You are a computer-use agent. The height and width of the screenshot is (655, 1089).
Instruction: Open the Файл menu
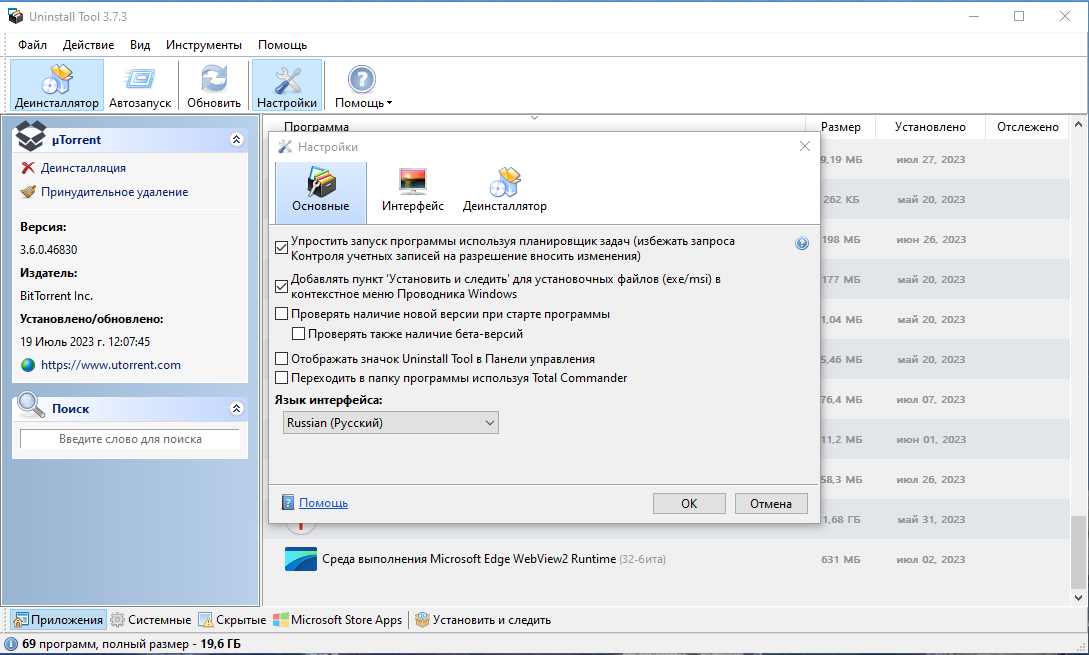pyautogui.click(x=33, y=44)
